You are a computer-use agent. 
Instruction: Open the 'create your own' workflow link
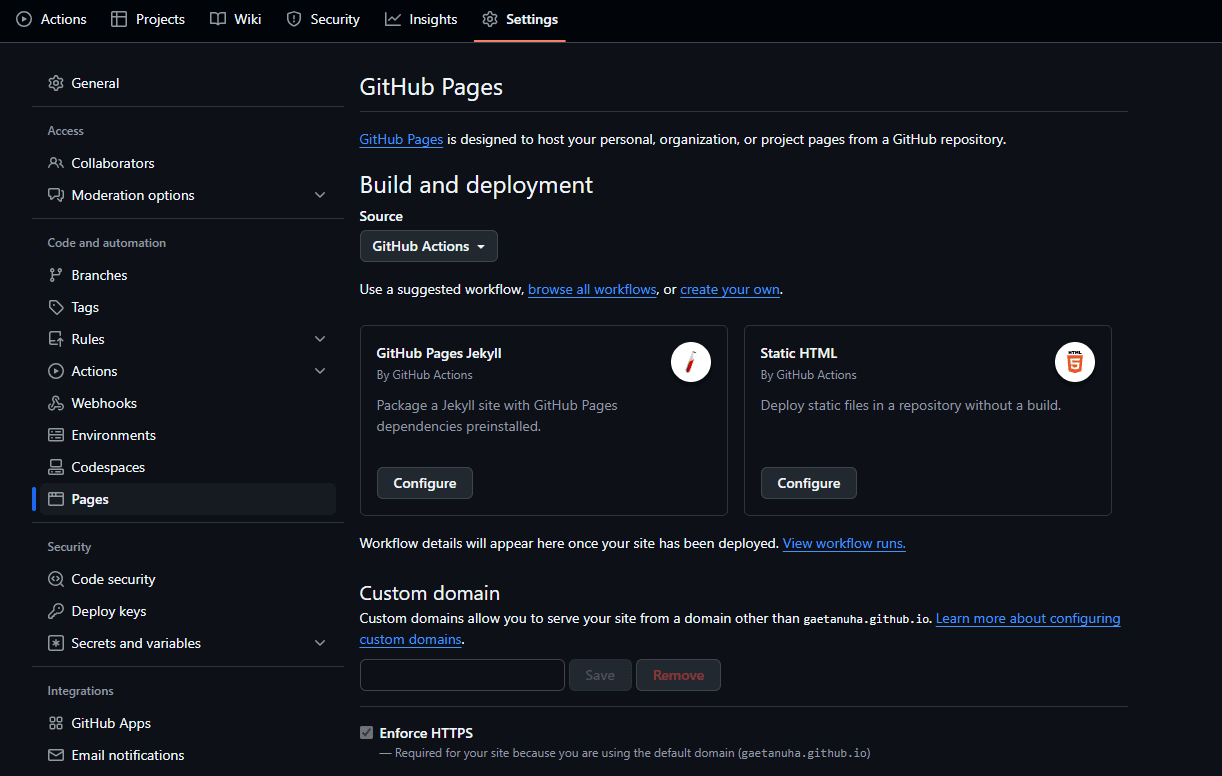point(730,289)
